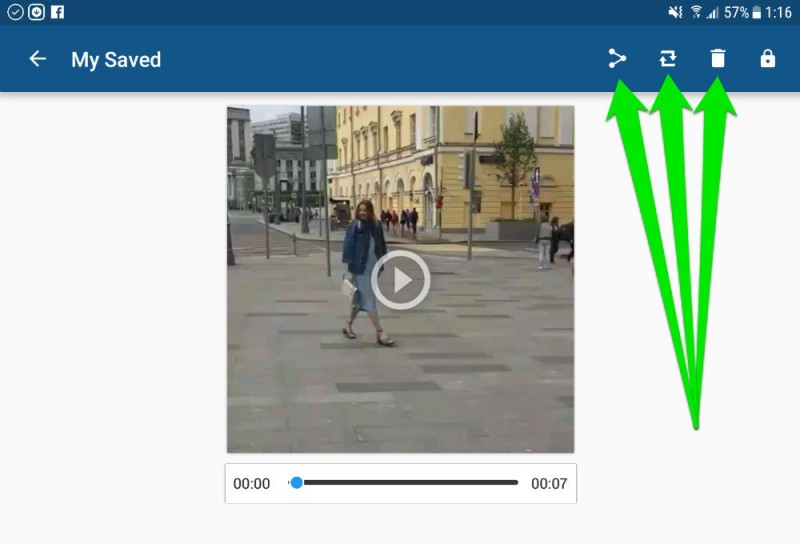800x544 pixels.
Task: Tap the muted sound status icon
Action: pos(676,12)
